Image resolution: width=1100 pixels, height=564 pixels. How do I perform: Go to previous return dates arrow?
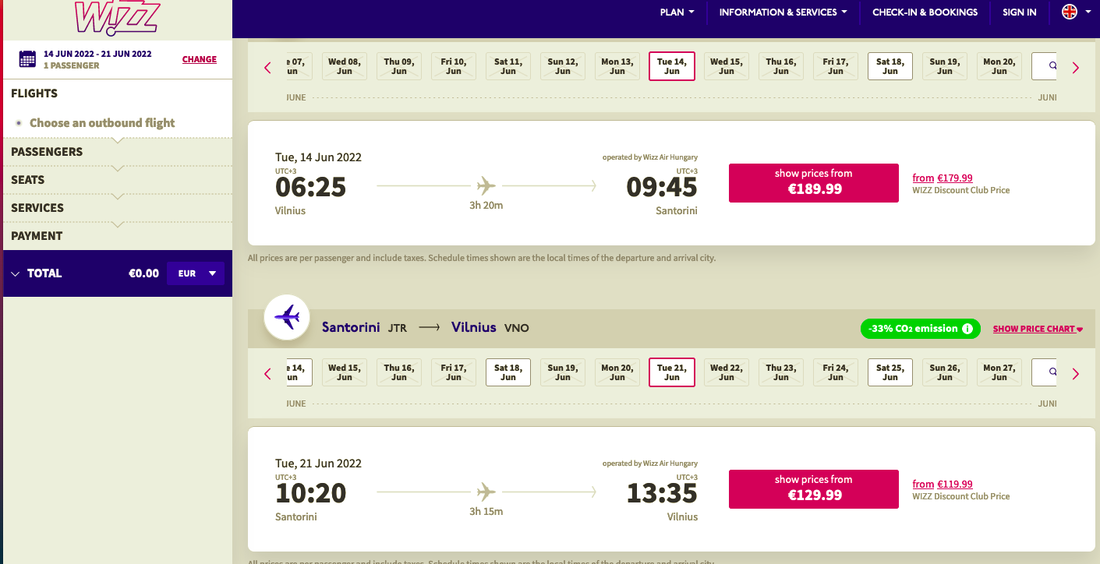(267, 374)
